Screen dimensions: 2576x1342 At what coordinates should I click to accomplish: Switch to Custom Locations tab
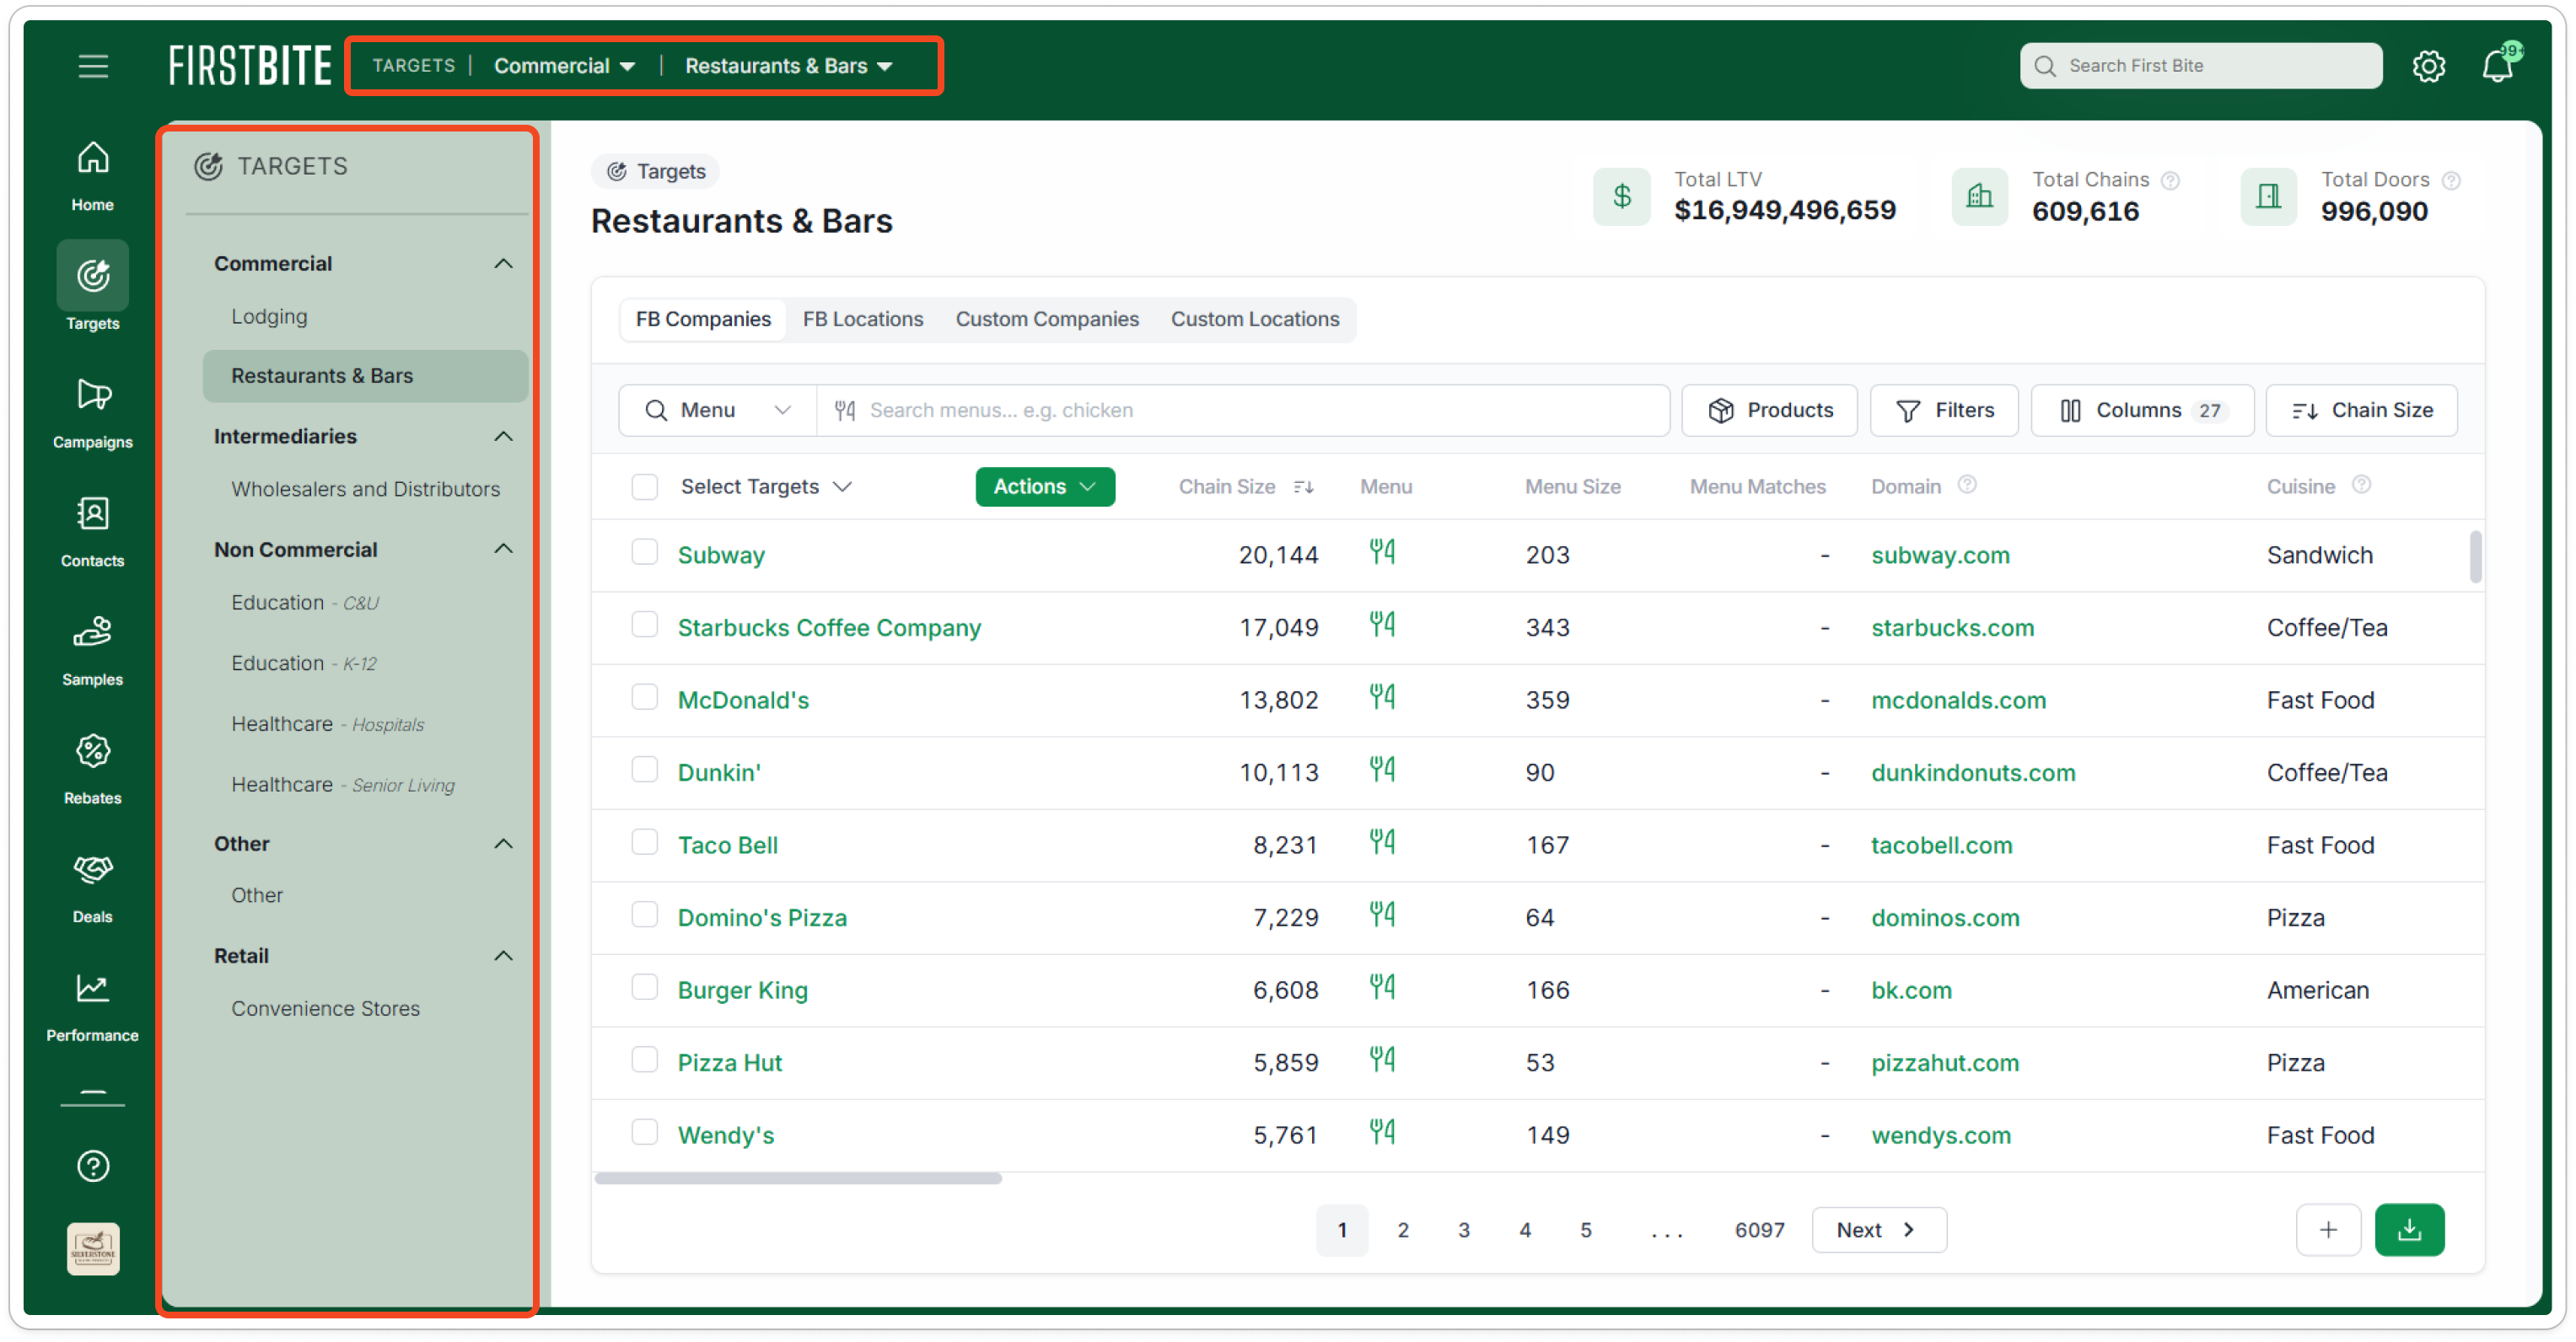[x=1255, y=319]
